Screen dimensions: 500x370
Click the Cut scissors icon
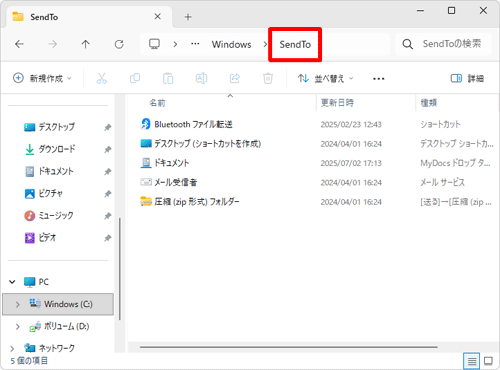102,78
